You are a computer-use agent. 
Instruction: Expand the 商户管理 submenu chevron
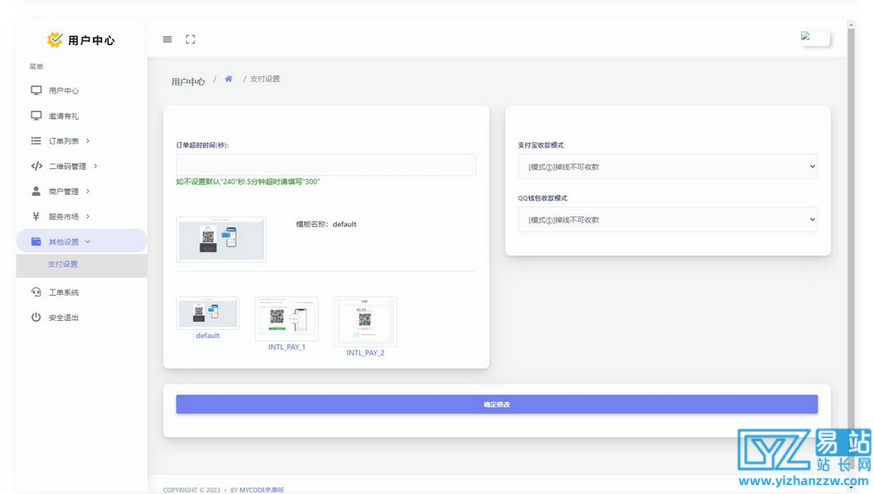point(88,191)
